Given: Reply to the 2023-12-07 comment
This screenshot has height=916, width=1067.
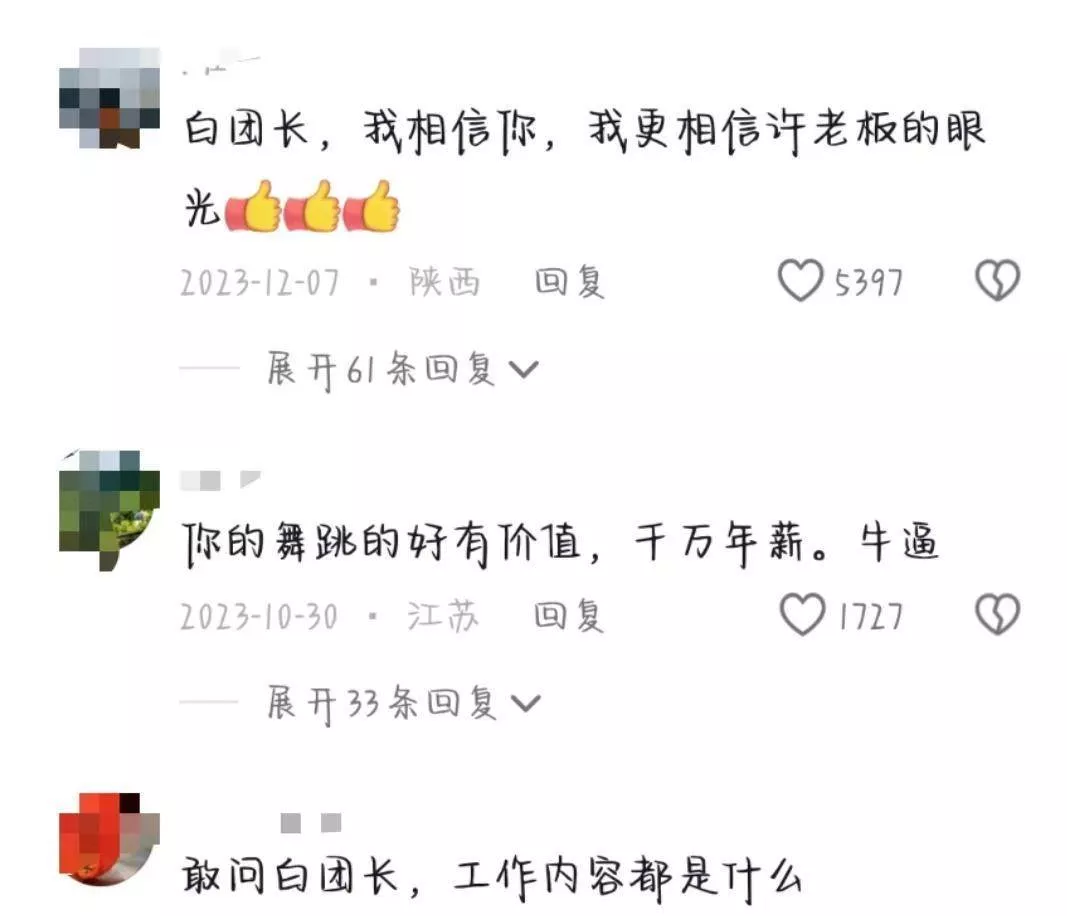Looking at the screenshot, I should click(x=569, y=282).
